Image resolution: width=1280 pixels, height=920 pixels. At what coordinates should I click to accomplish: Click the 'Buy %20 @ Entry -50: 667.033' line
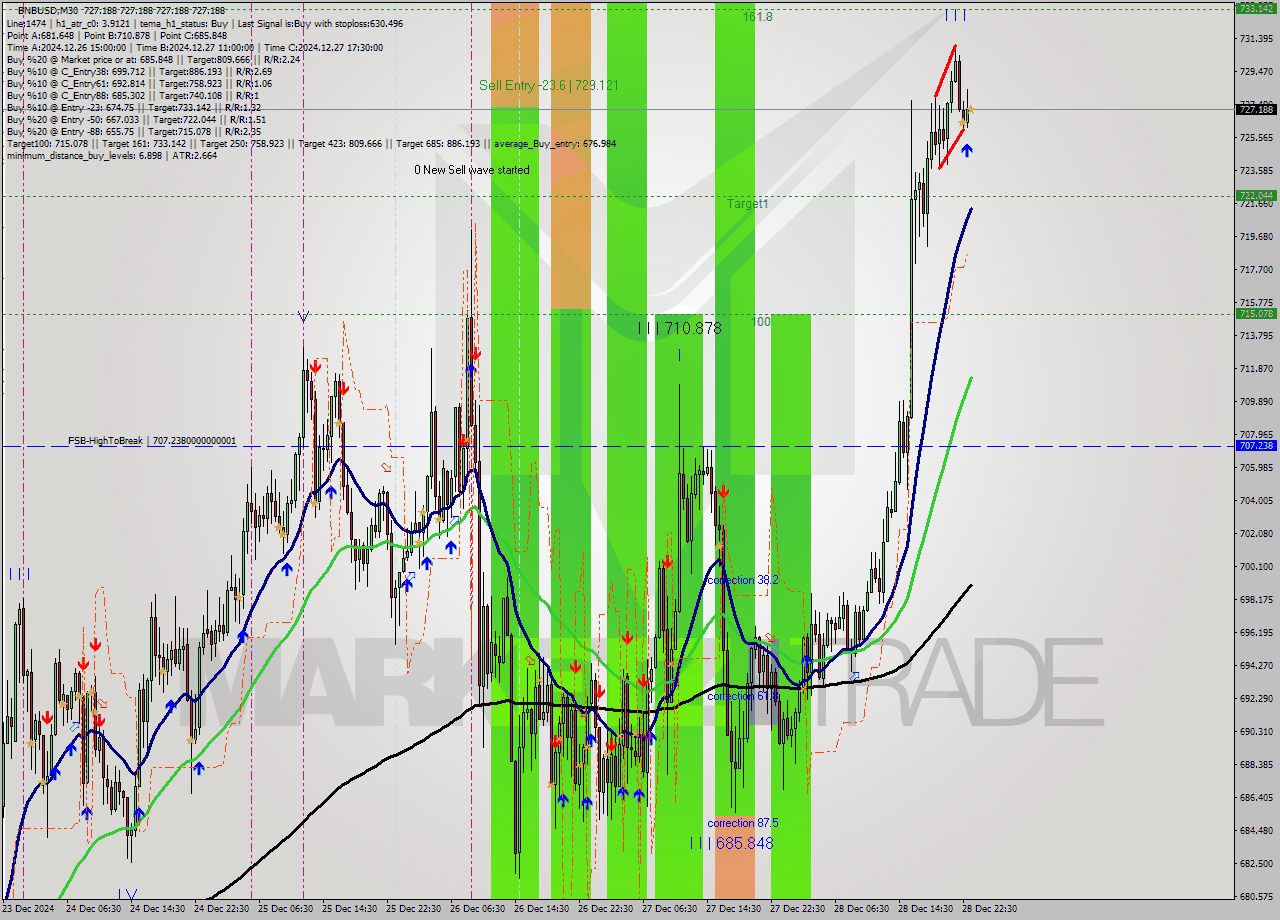point(134,119)
